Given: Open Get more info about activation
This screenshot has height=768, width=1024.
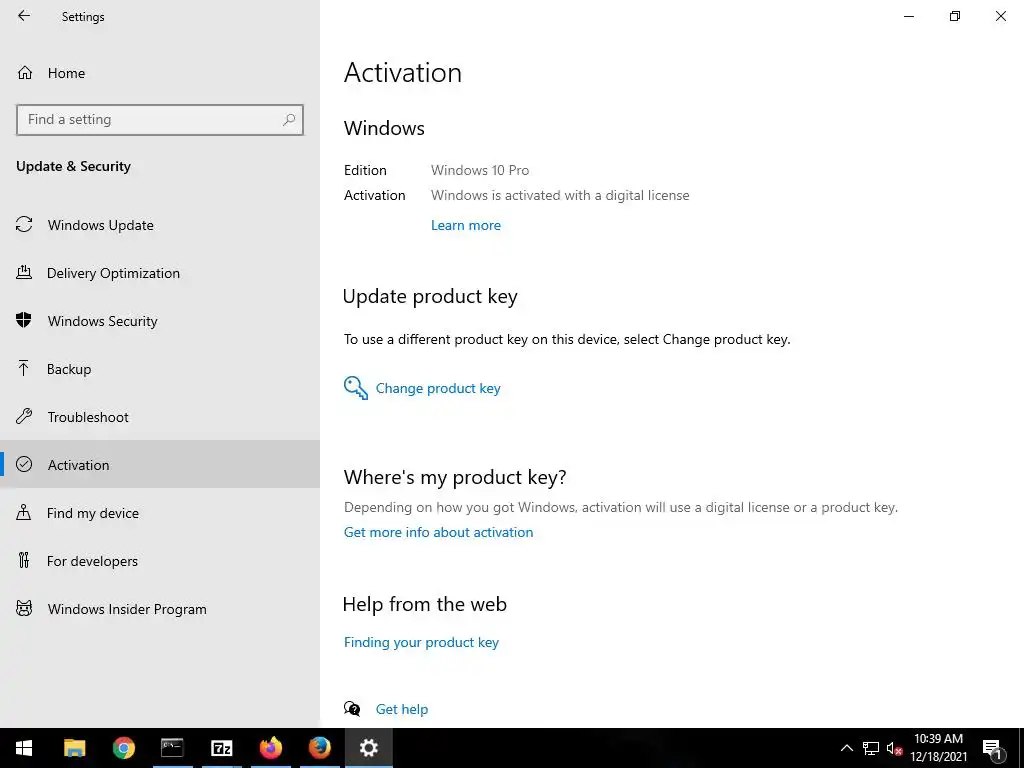Looking at the screenshot, I should click(x=438, y=532).
